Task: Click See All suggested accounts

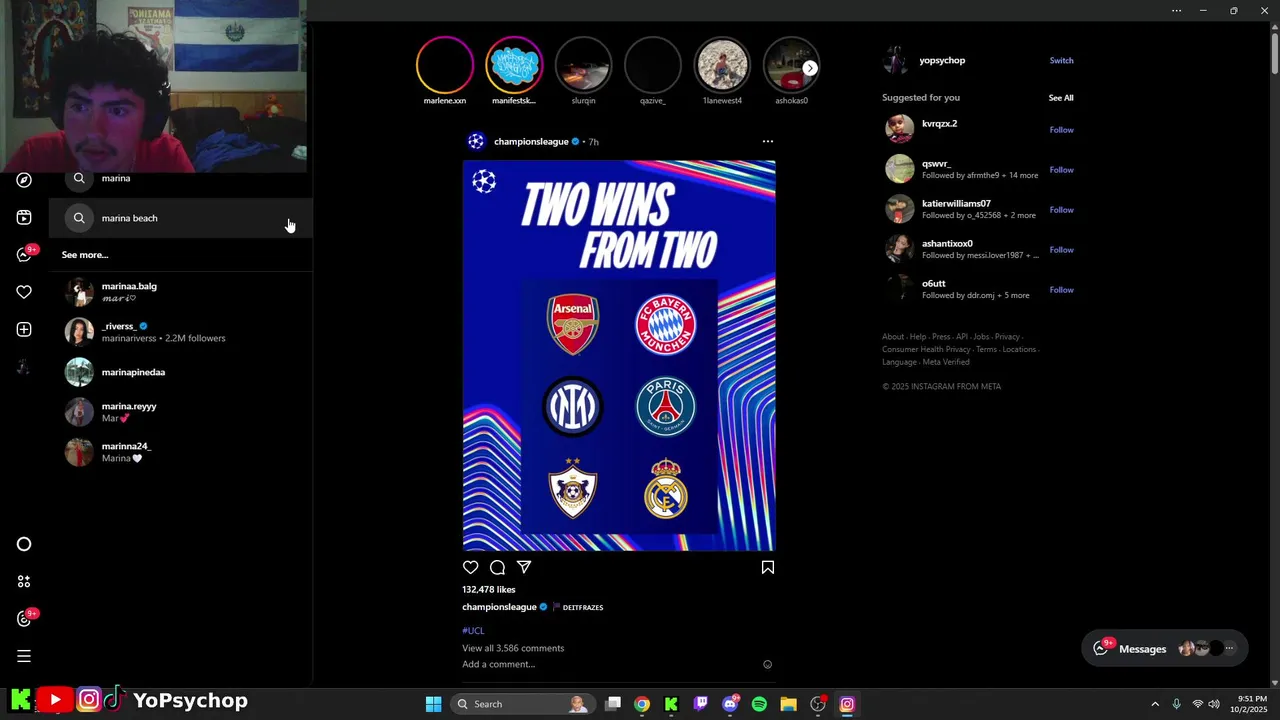Action: (1061, 98)
